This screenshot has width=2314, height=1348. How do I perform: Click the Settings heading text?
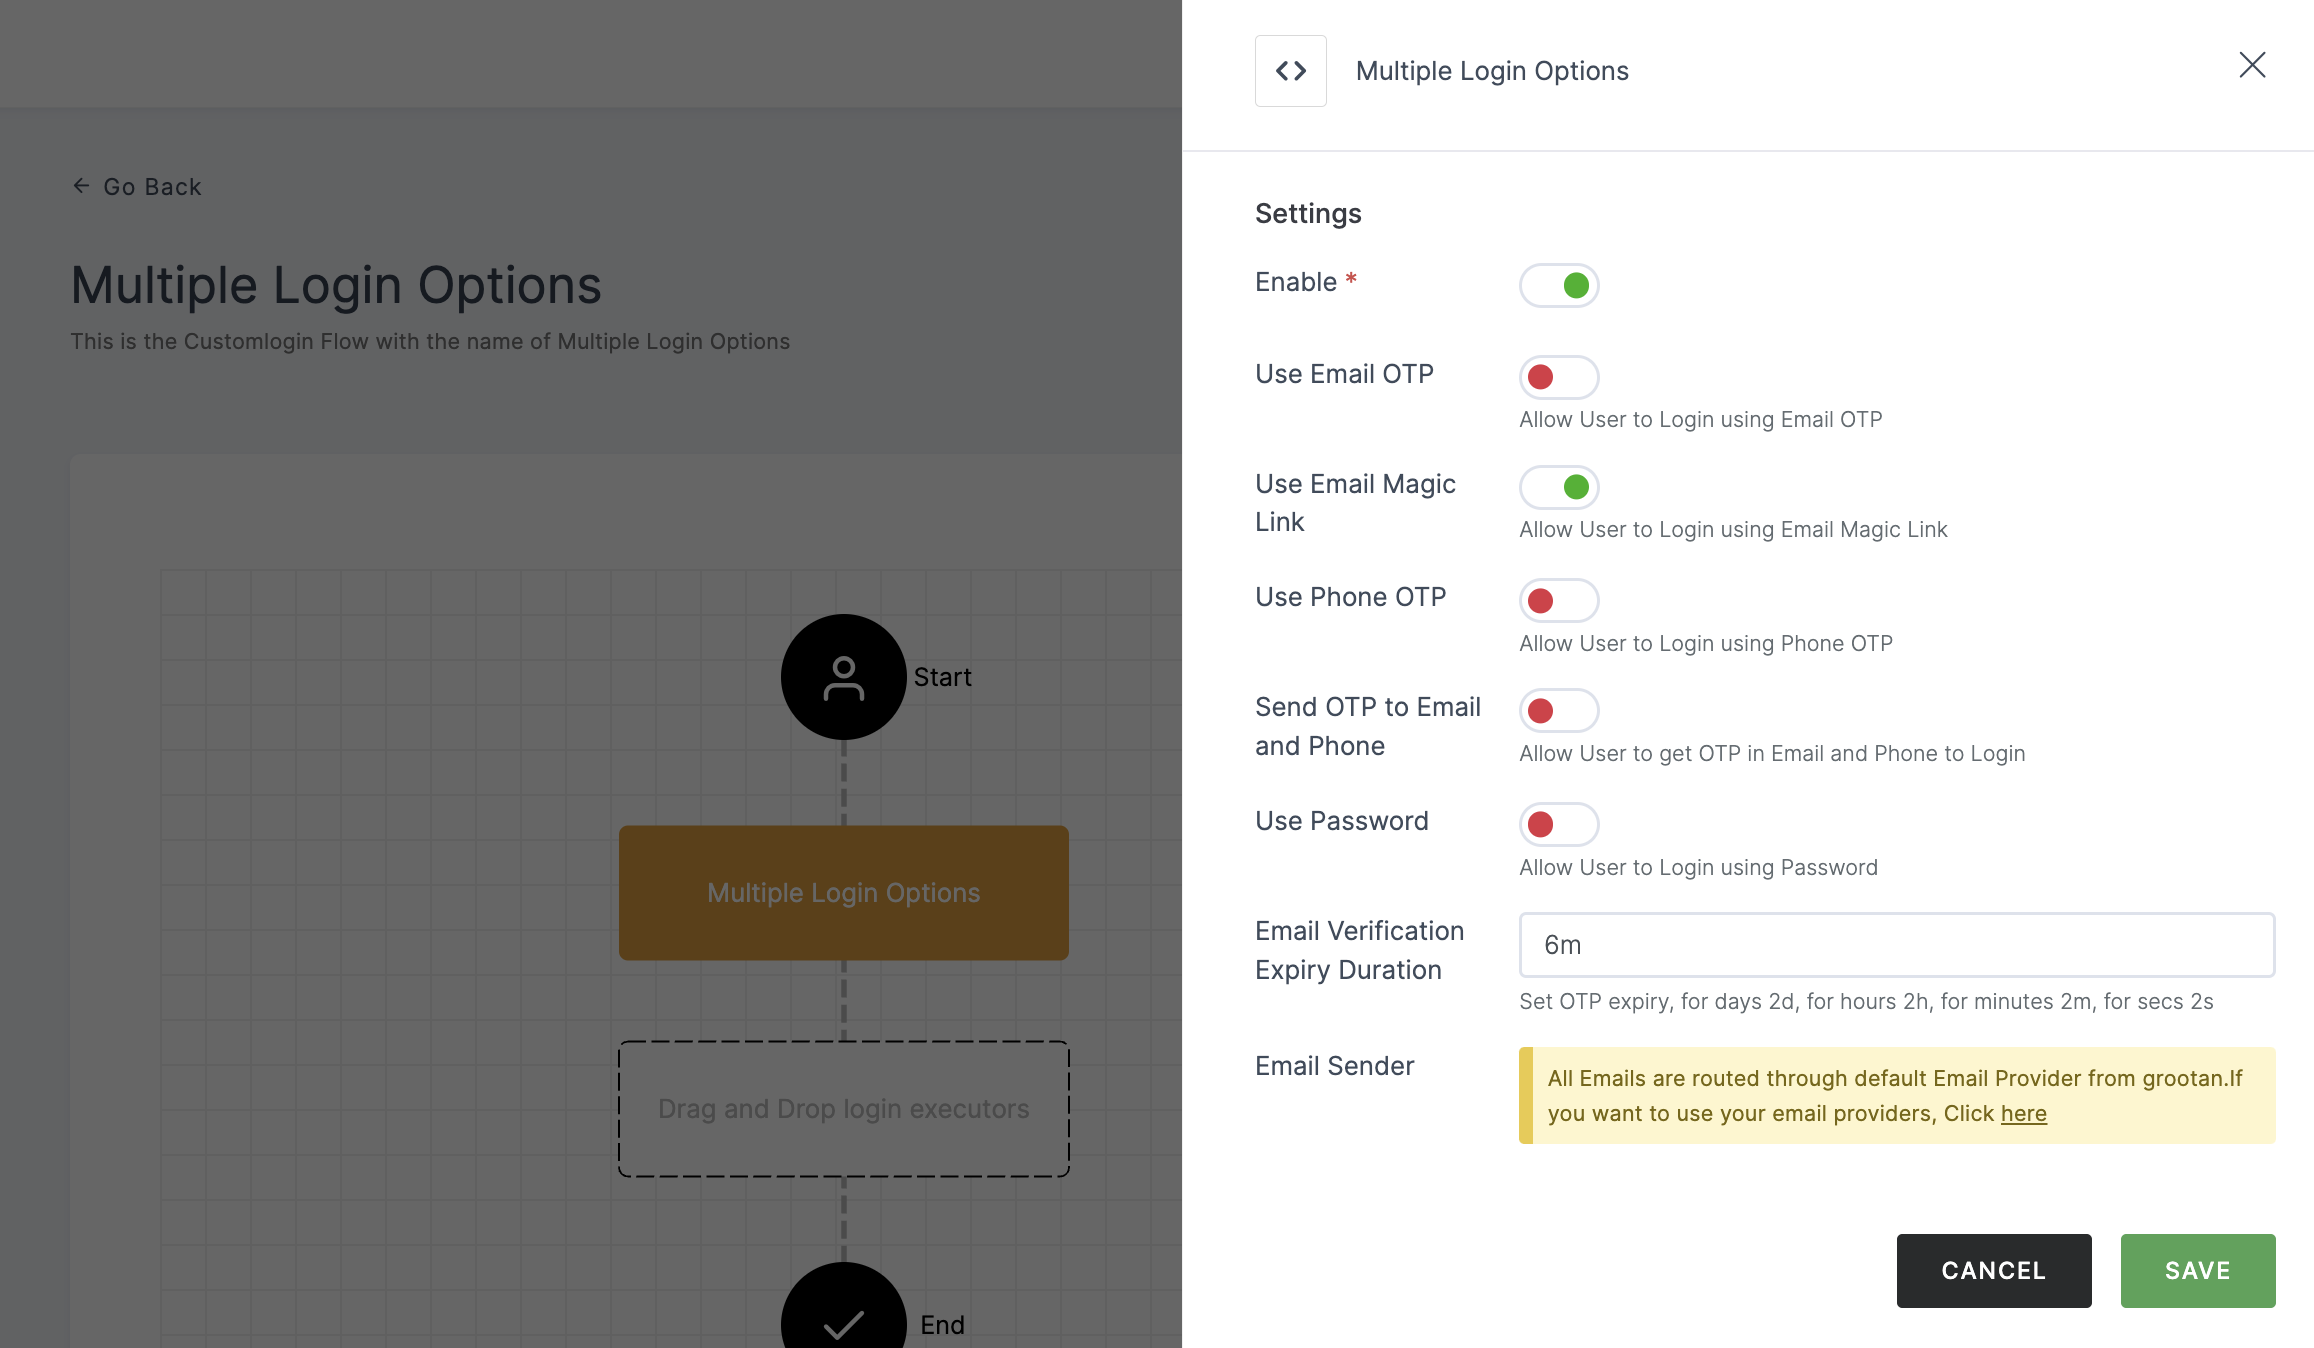[1308, 214]
